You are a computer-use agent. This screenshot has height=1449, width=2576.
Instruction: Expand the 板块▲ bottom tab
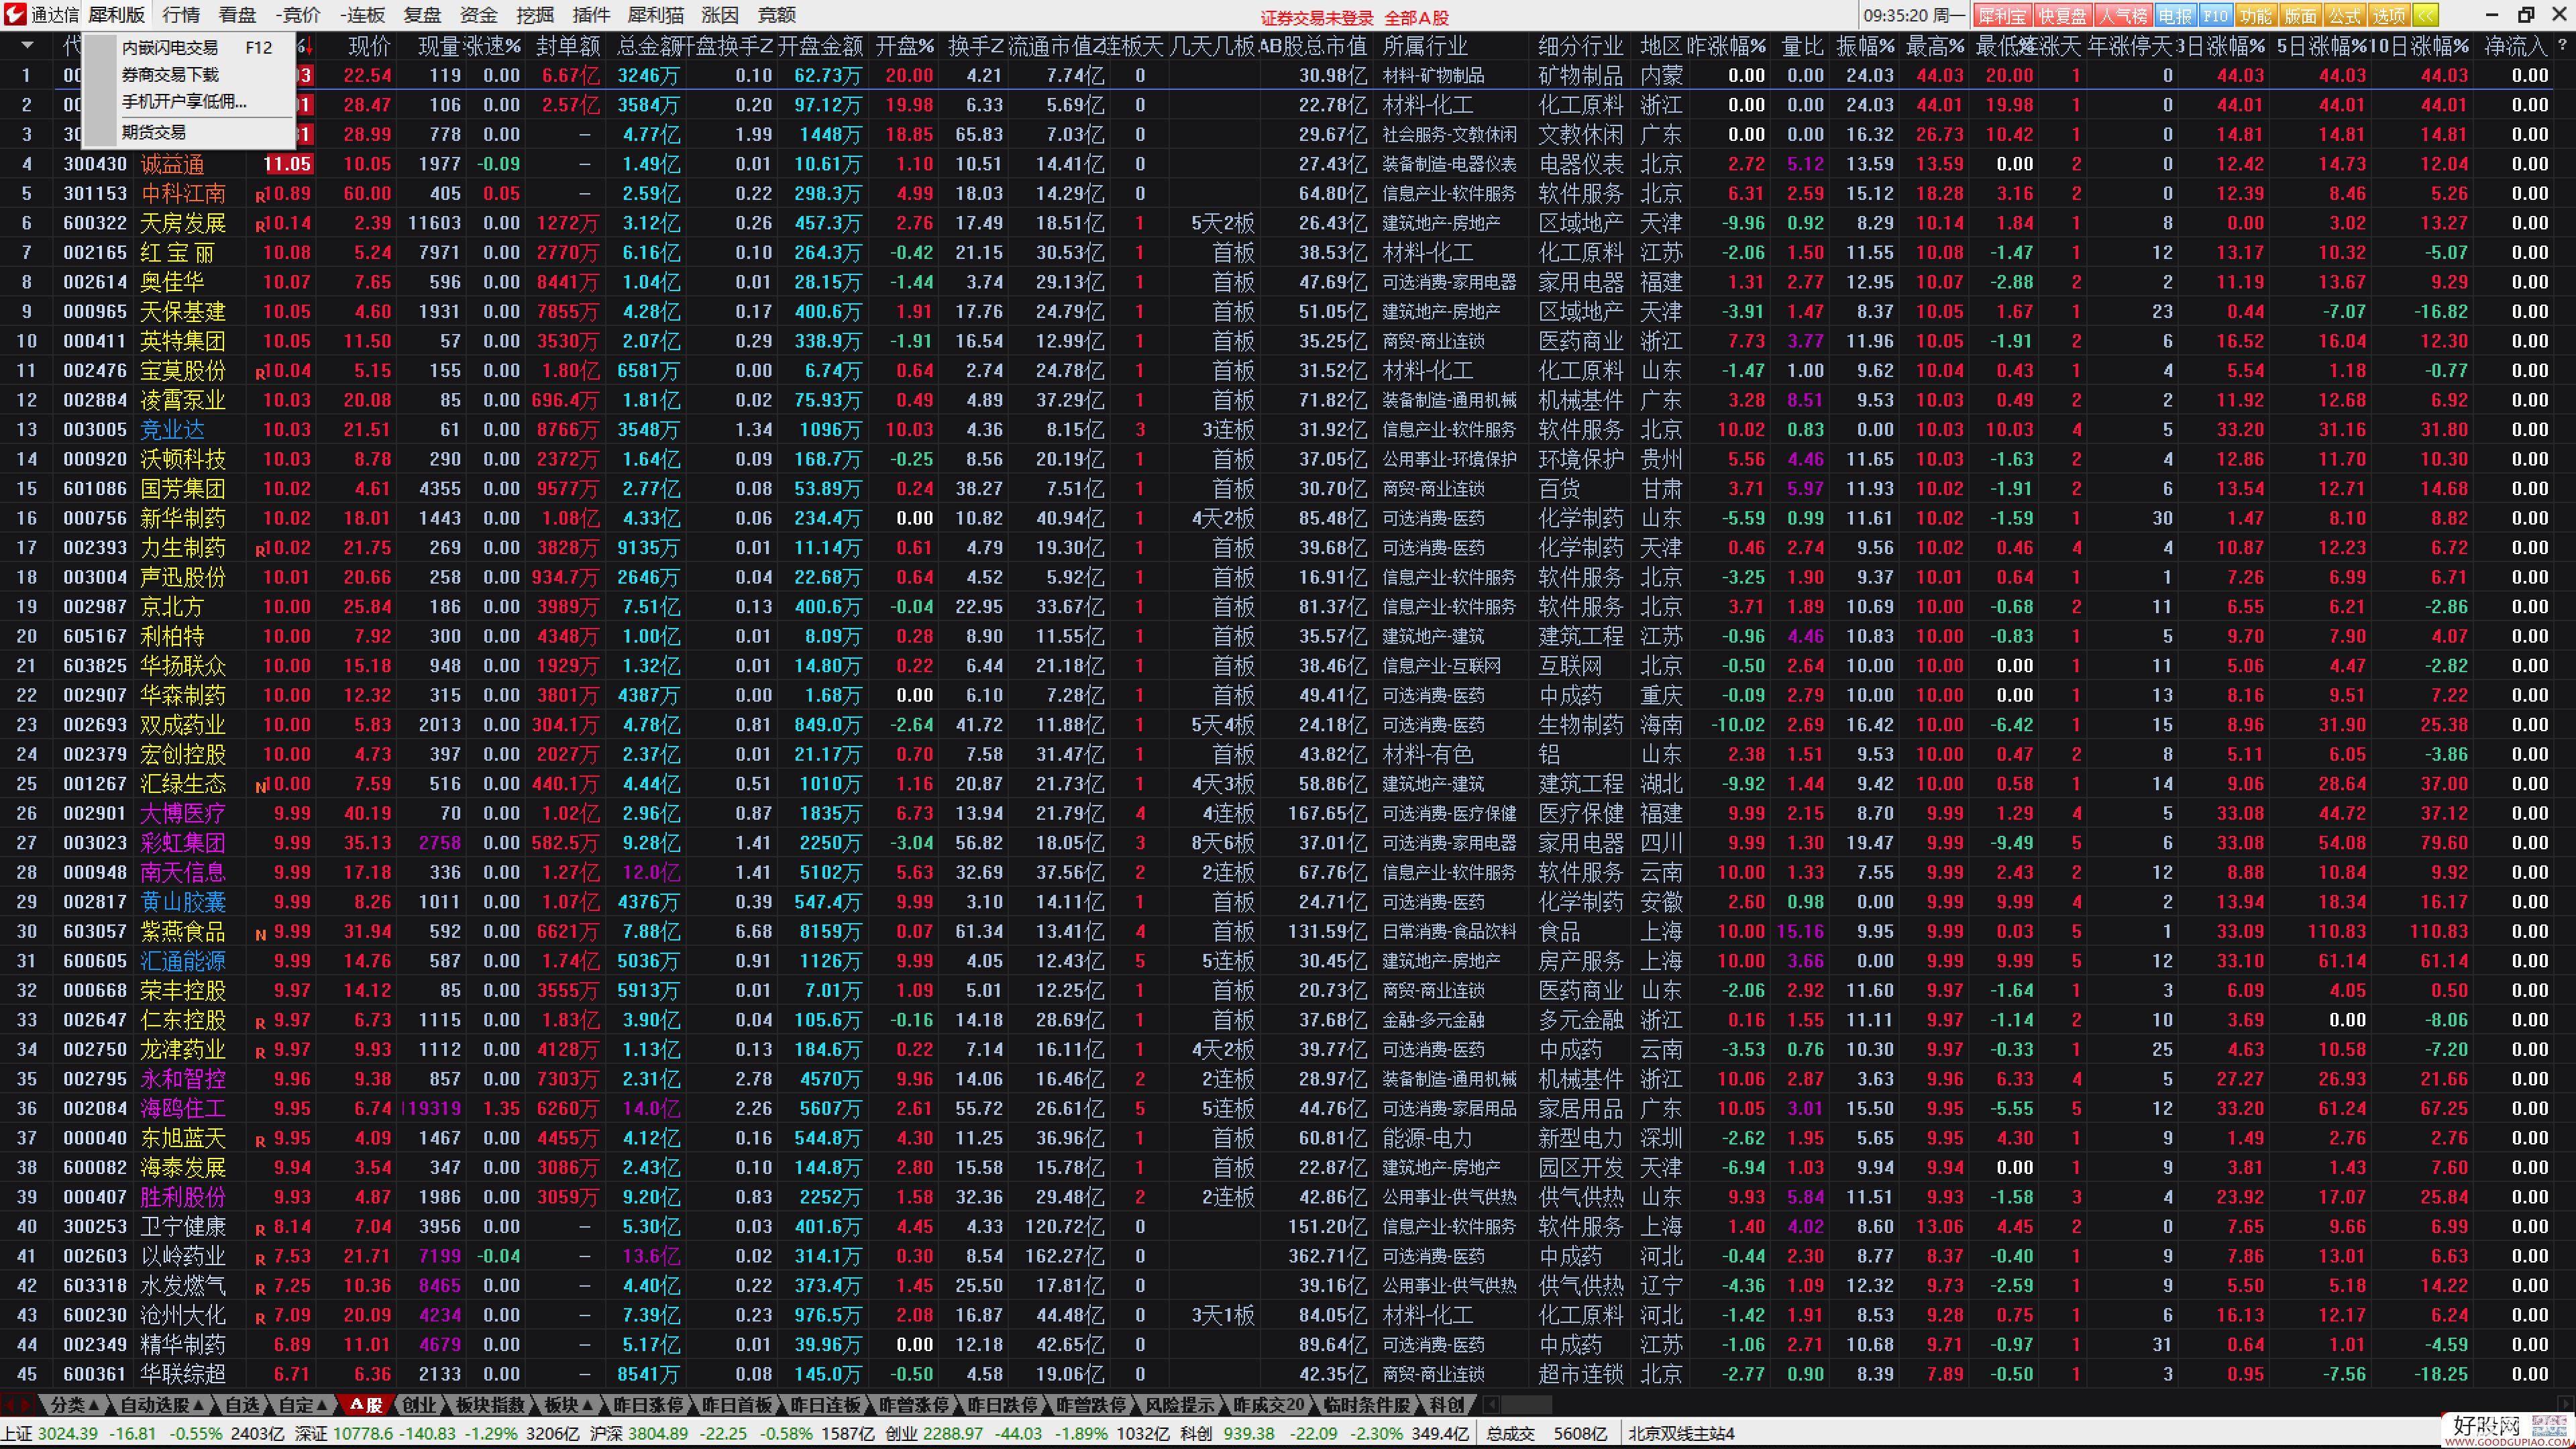569,1404
